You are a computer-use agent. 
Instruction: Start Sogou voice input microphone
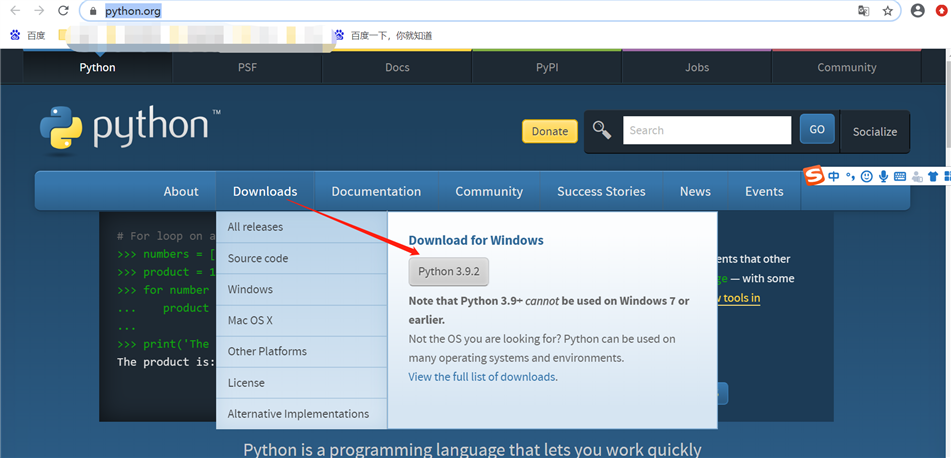884,177
